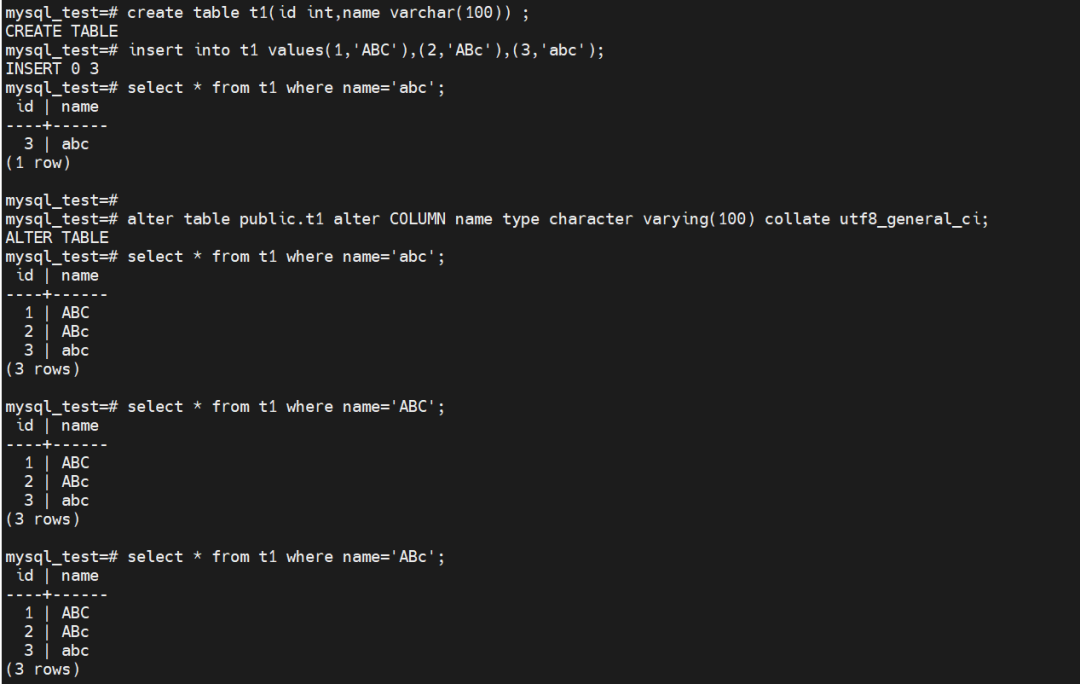
Task: Click the select query filtering name='ABC'
Action: [285, 406]
